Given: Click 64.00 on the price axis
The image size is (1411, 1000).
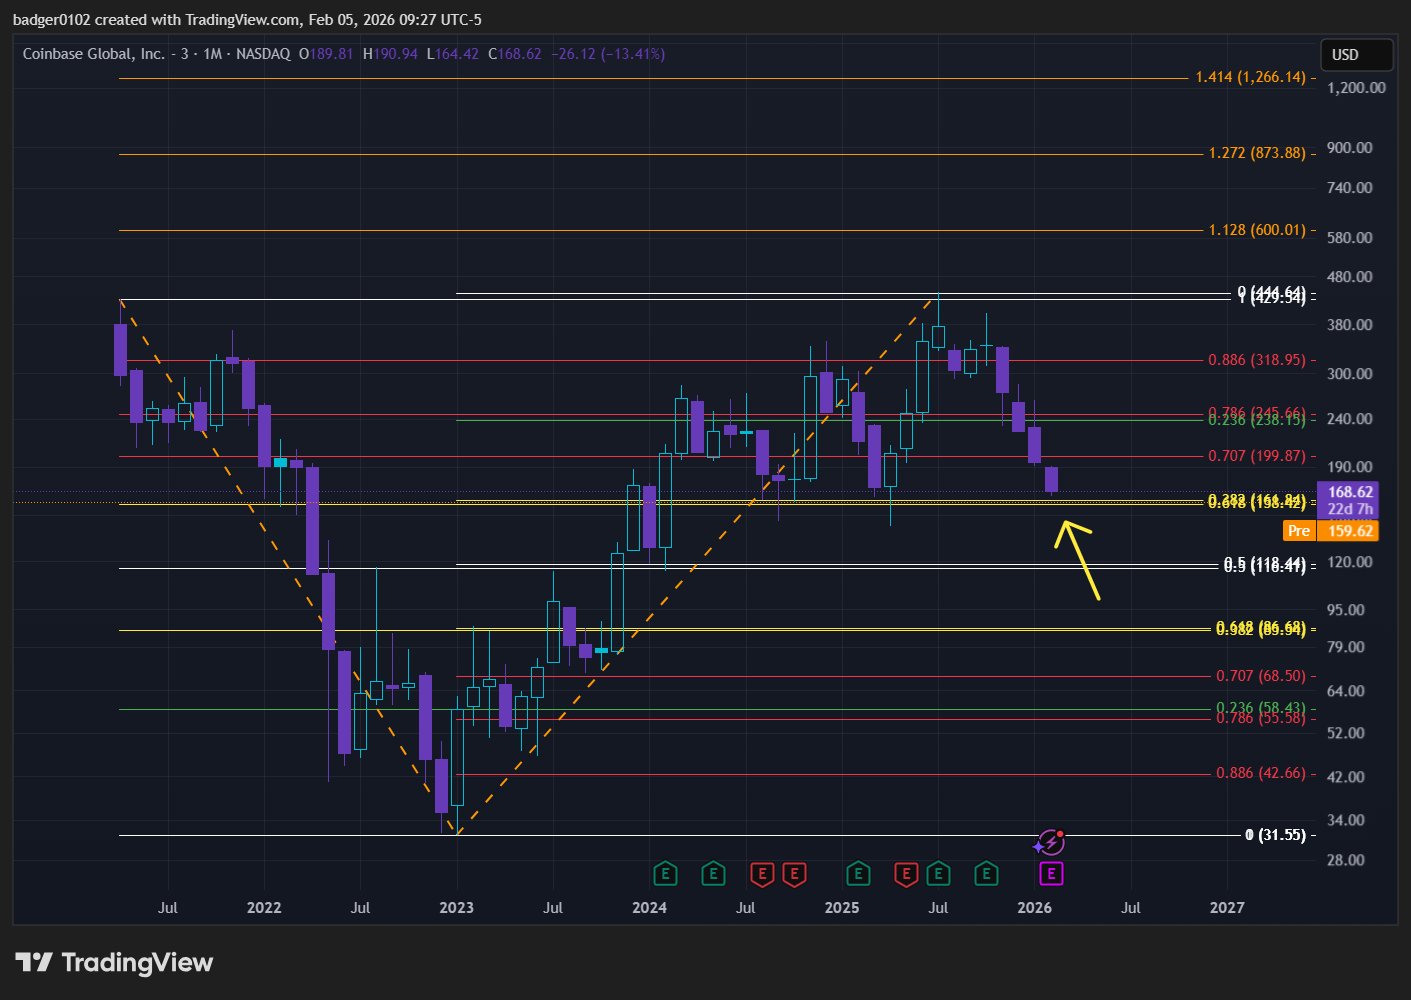Looking at the screenshot, I should (1346, 691).
